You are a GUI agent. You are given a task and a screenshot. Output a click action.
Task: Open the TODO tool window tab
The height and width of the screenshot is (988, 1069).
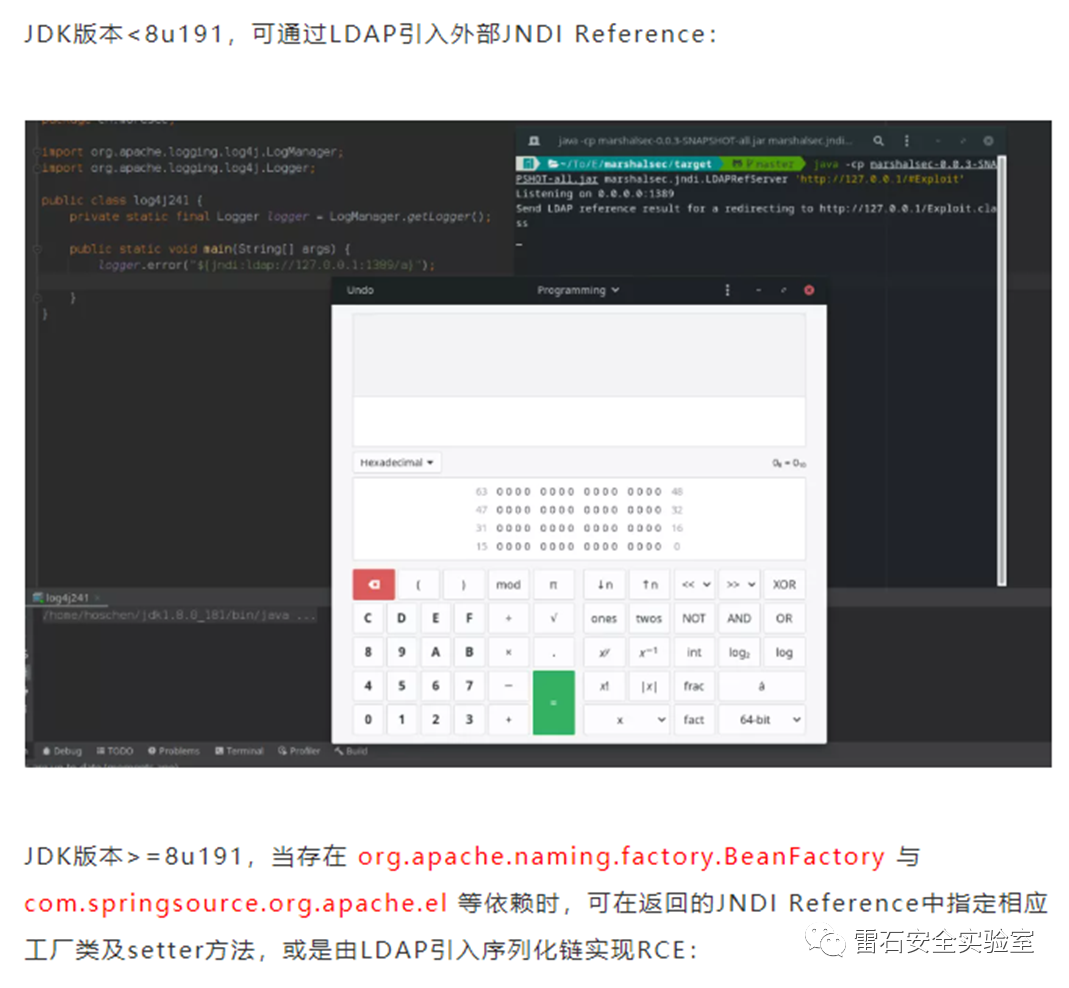click(115, 751)
